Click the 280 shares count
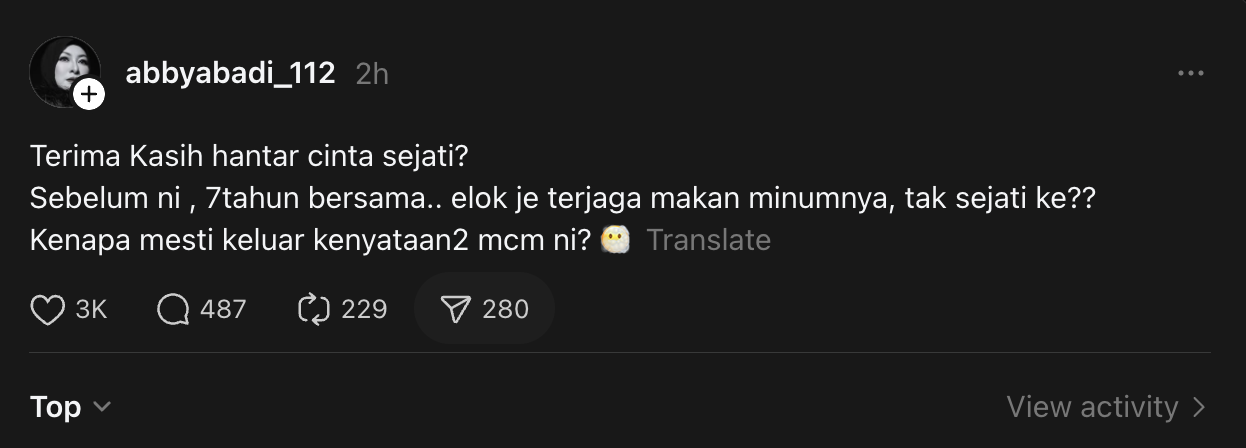 [x=505, y=310]
